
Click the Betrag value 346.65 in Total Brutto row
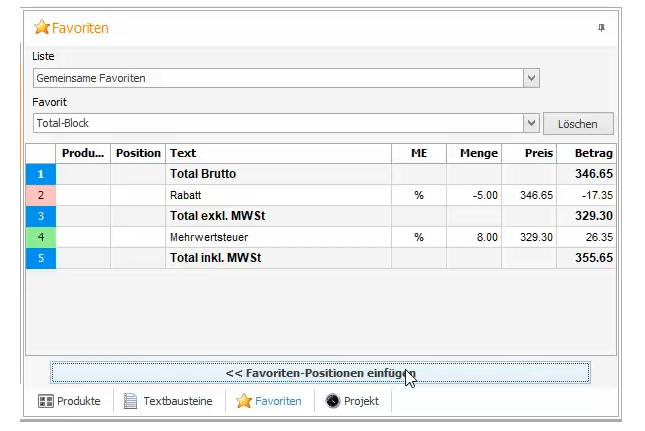594,174
